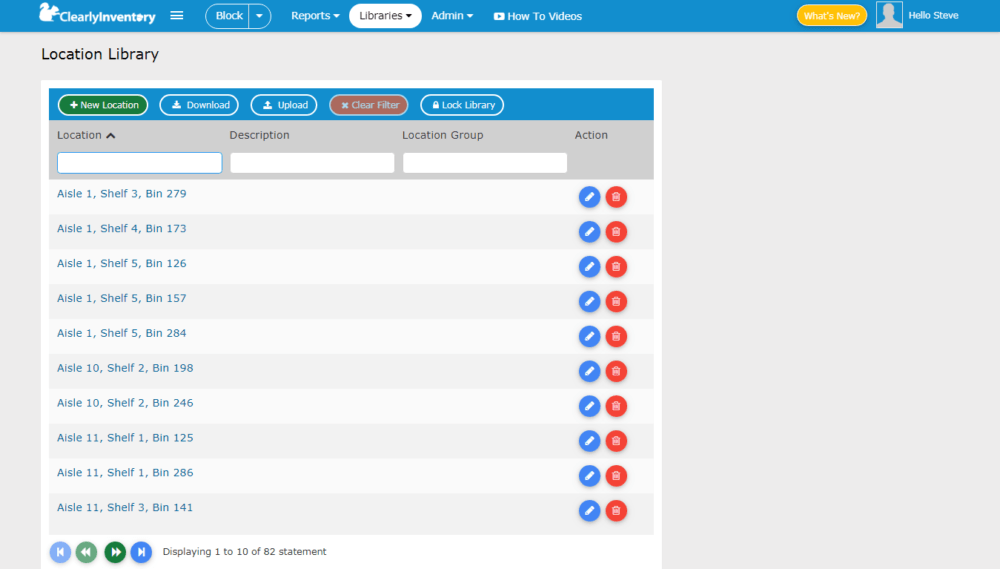The height and width of the screenshot is (569, 1000).
Task: Clear Filter on the table
Action: pyautogui.click(x=369, y=105)
